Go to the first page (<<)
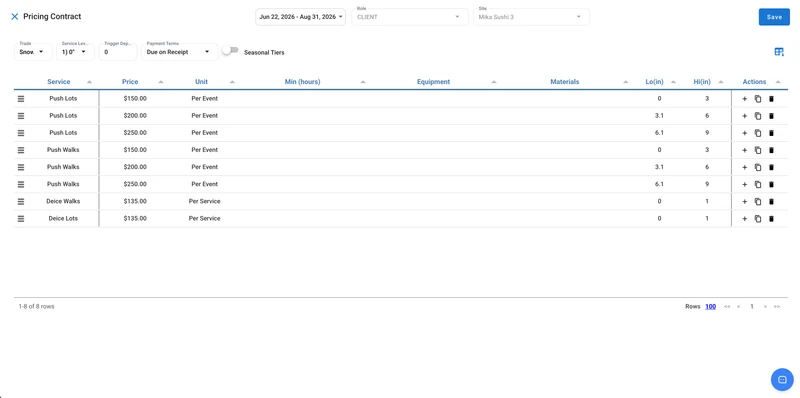 pyautogui.click(x=727, y=307)
